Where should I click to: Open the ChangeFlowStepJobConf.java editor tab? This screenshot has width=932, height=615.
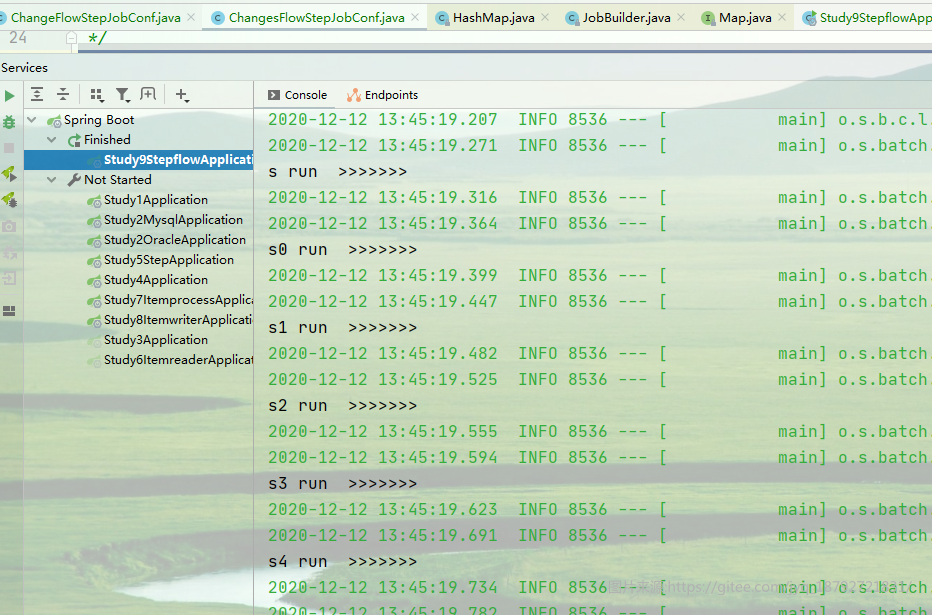pyautogui.click(x=95, y=18)
